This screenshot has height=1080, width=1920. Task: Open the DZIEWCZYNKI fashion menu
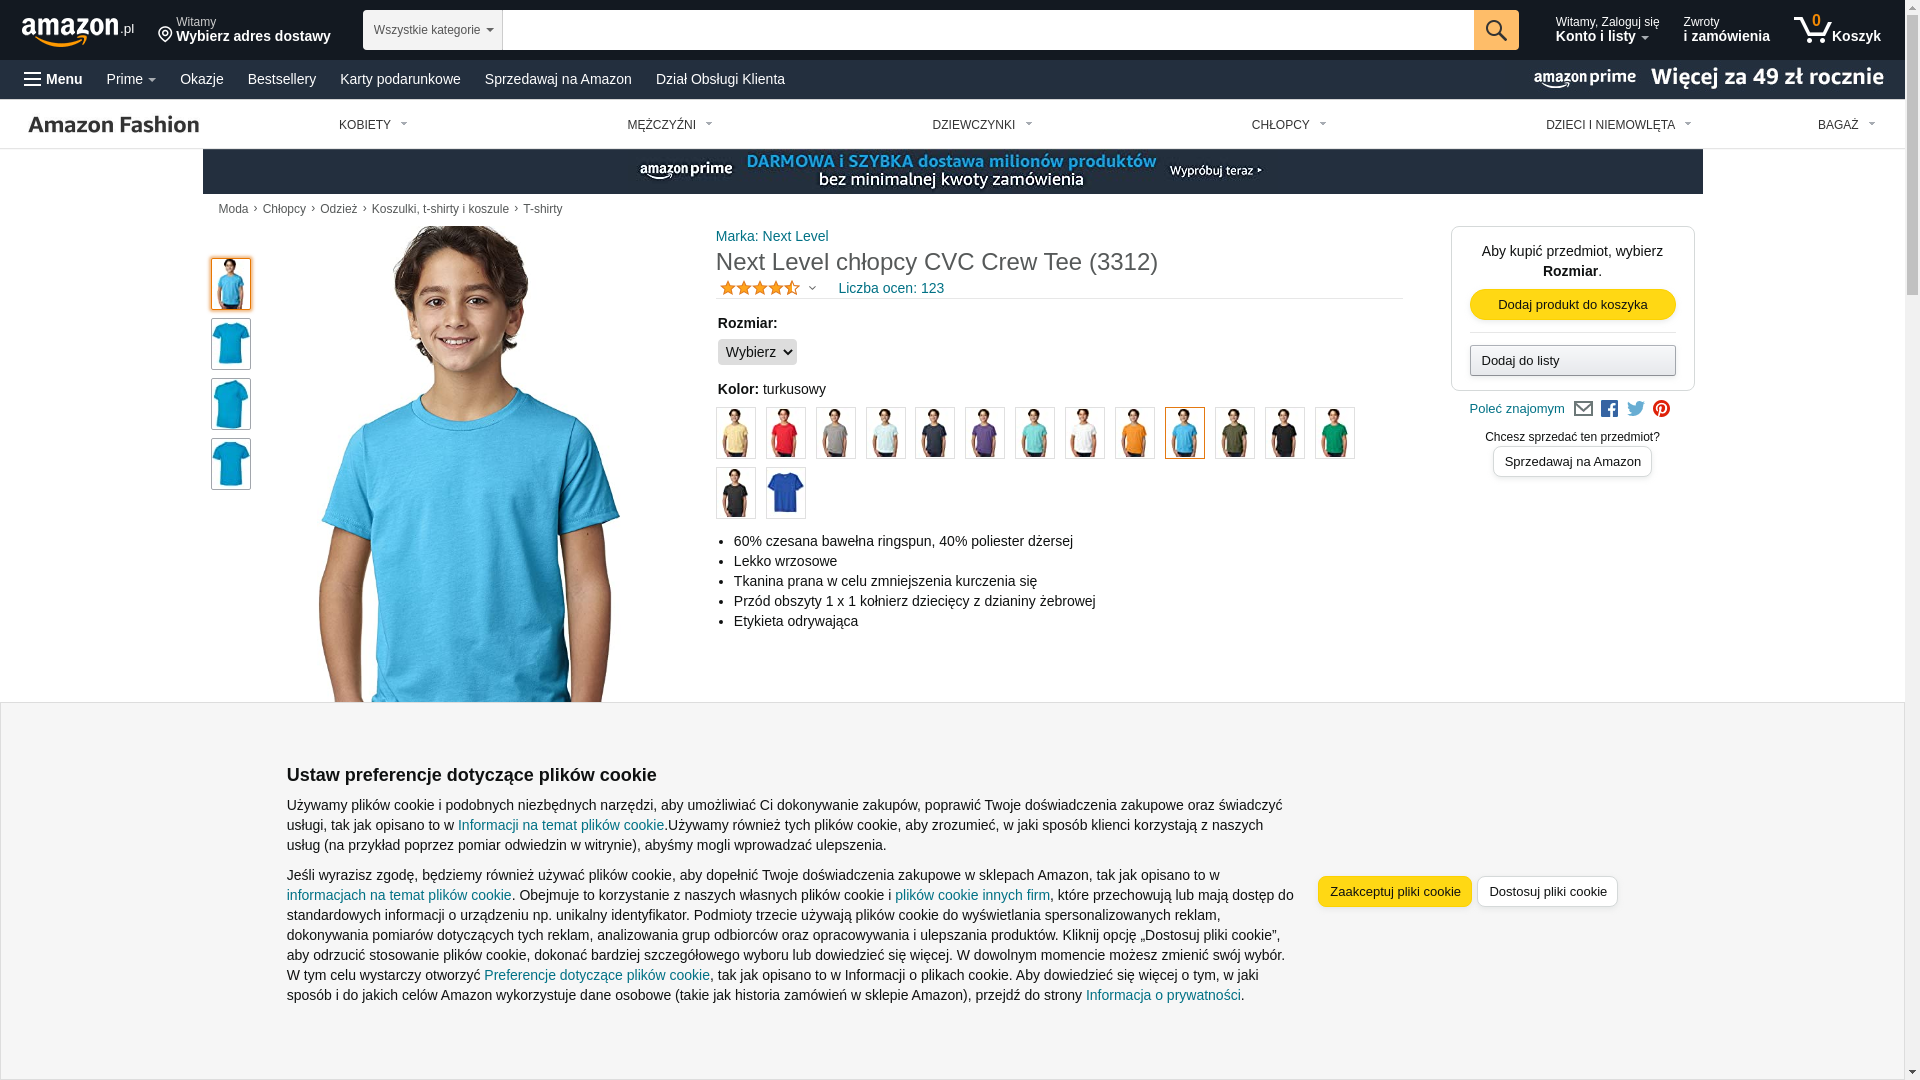pos(982,125)
